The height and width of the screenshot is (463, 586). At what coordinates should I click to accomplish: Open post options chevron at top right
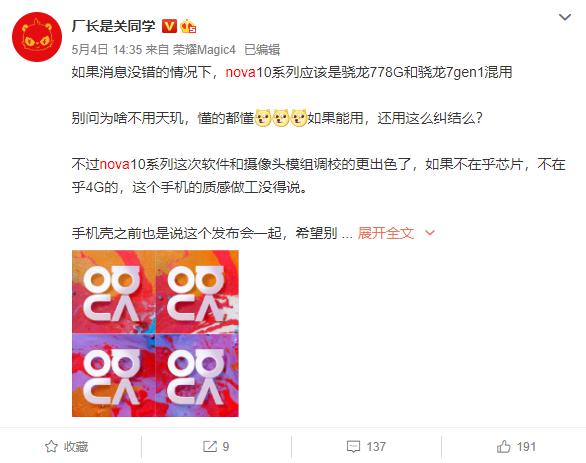(x=564, y=17)
